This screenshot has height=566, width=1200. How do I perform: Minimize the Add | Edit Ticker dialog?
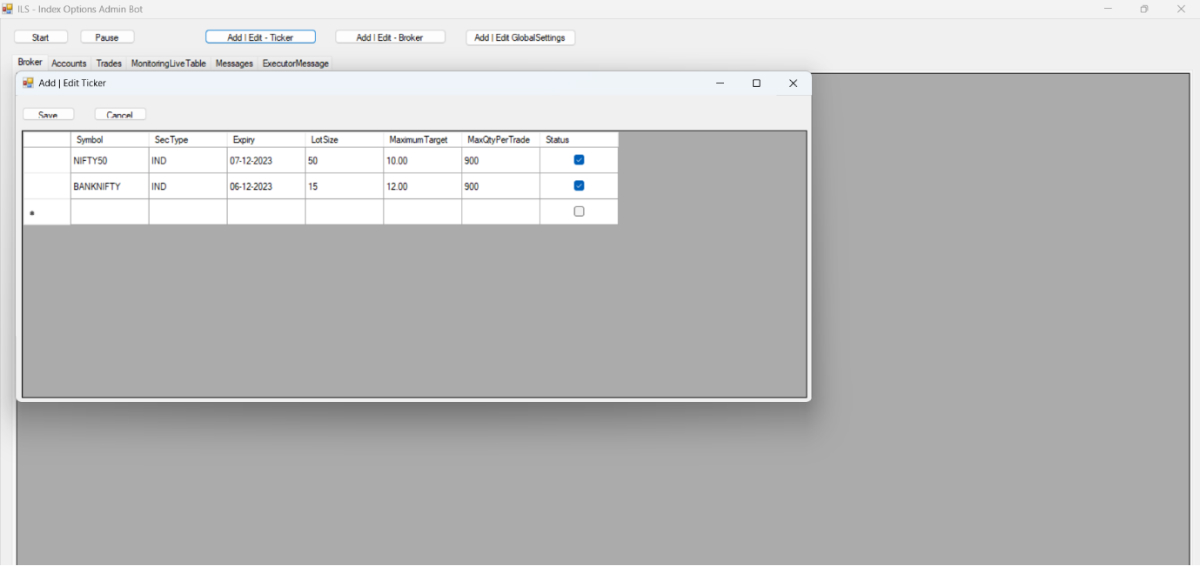tap(720, 83)
